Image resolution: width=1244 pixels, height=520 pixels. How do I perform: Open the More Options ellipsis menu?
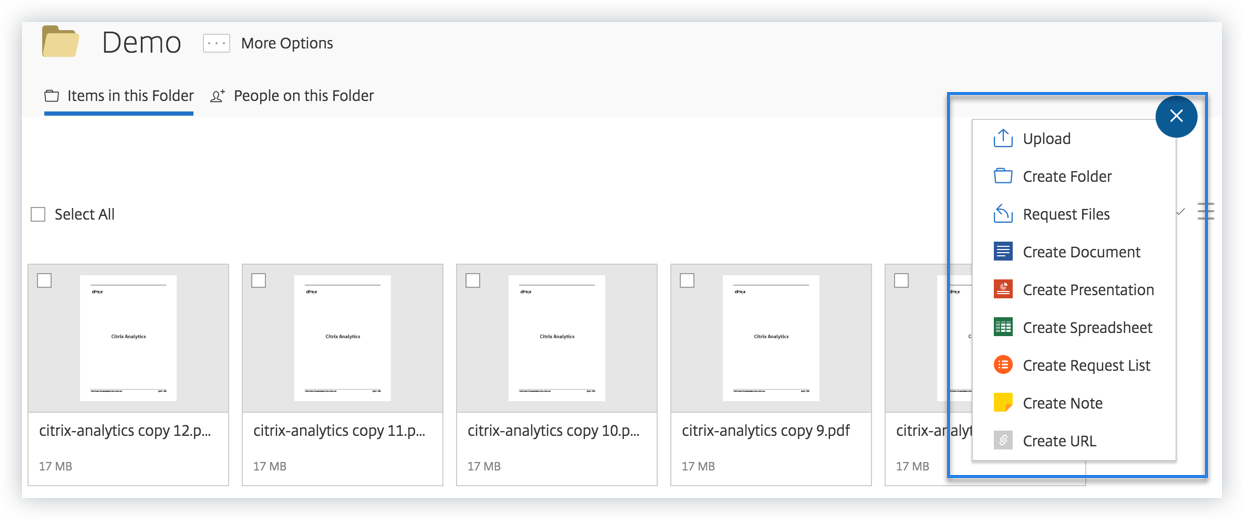point(216,43)
